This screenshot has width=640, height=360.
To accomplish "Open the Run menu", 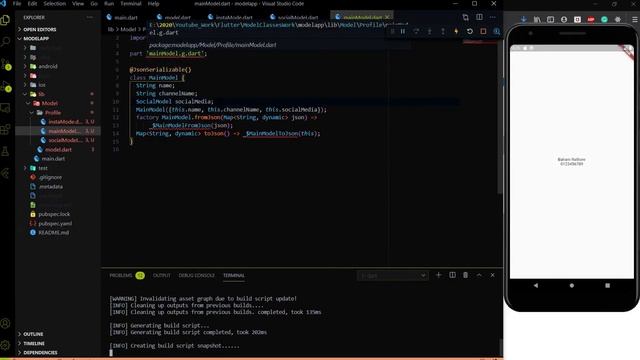I will [109, 4].
